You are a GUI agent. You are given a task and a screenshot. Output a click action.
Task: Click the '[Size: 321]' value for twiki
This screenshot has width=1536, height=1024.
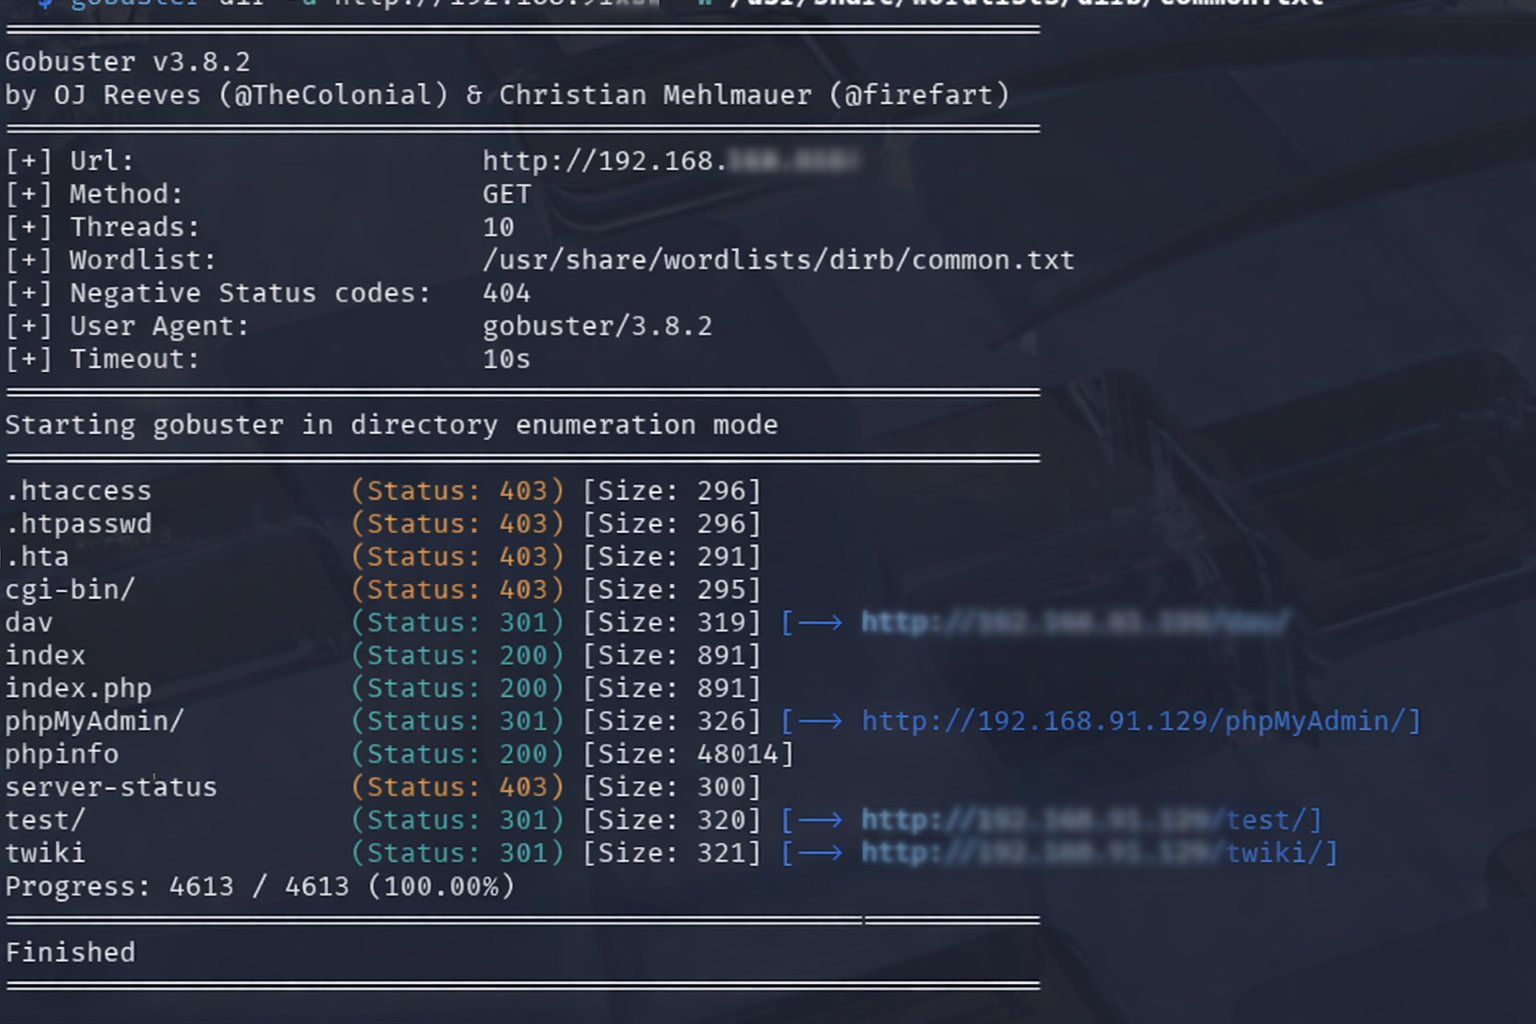coord(672,853)
